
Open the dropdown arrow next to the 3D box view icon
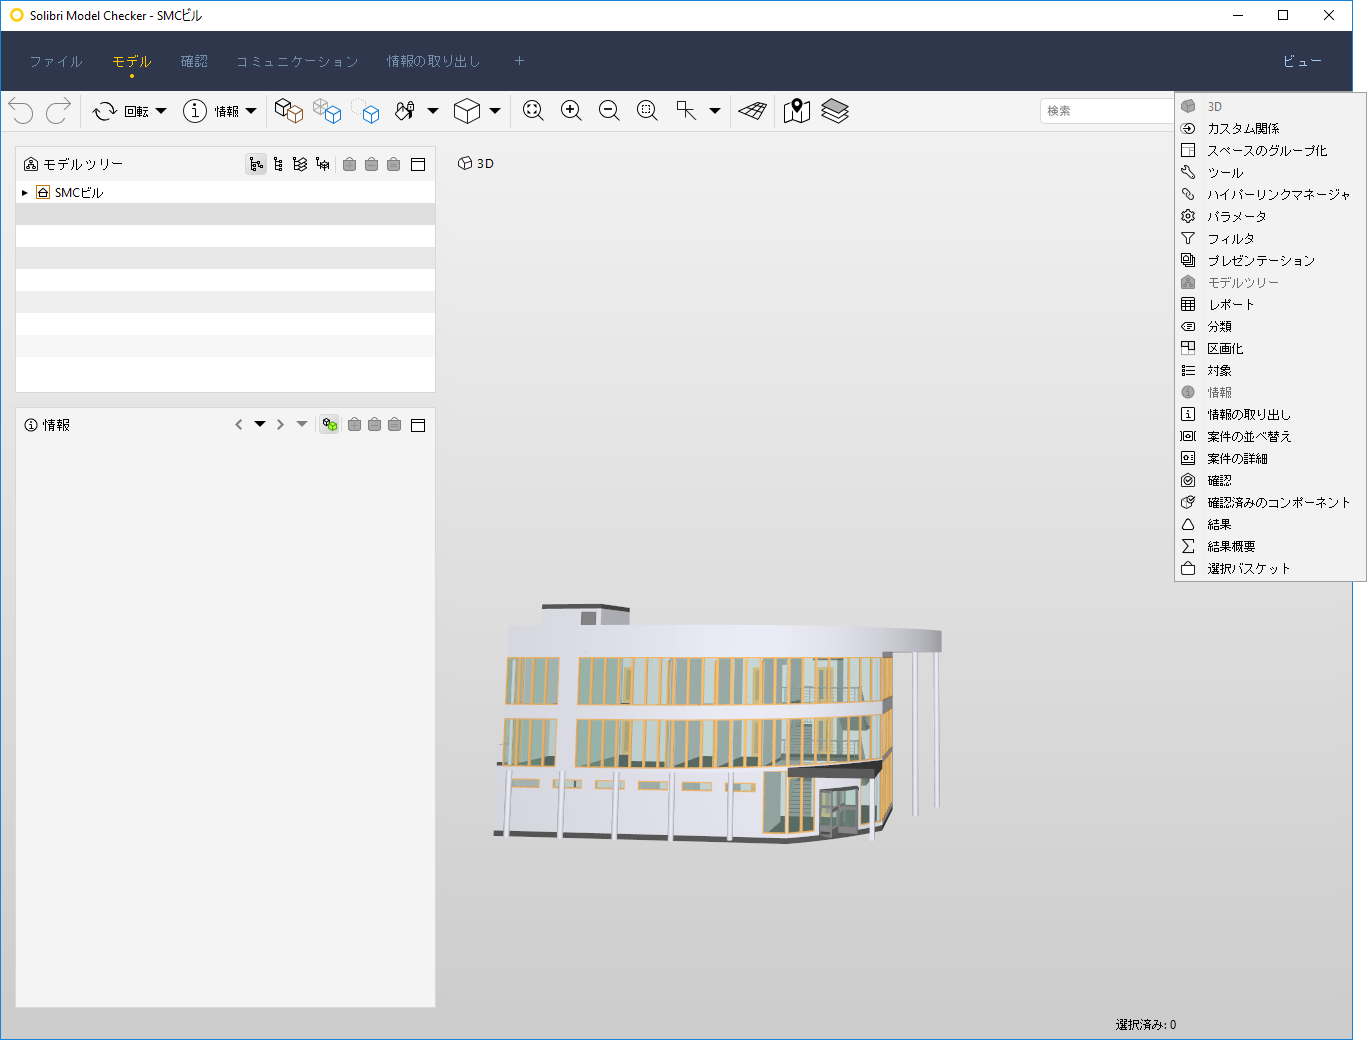495,111
